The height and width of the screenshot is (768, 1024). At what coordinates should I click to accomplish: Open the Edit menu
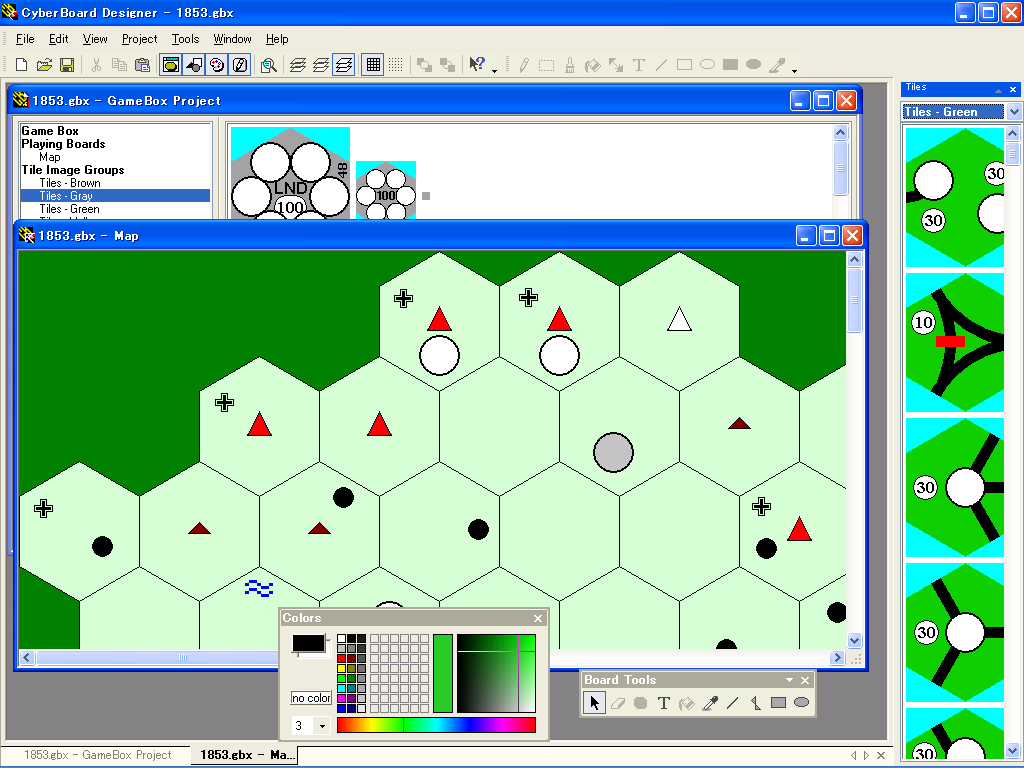pyautogui.click(x=59, y=39)
